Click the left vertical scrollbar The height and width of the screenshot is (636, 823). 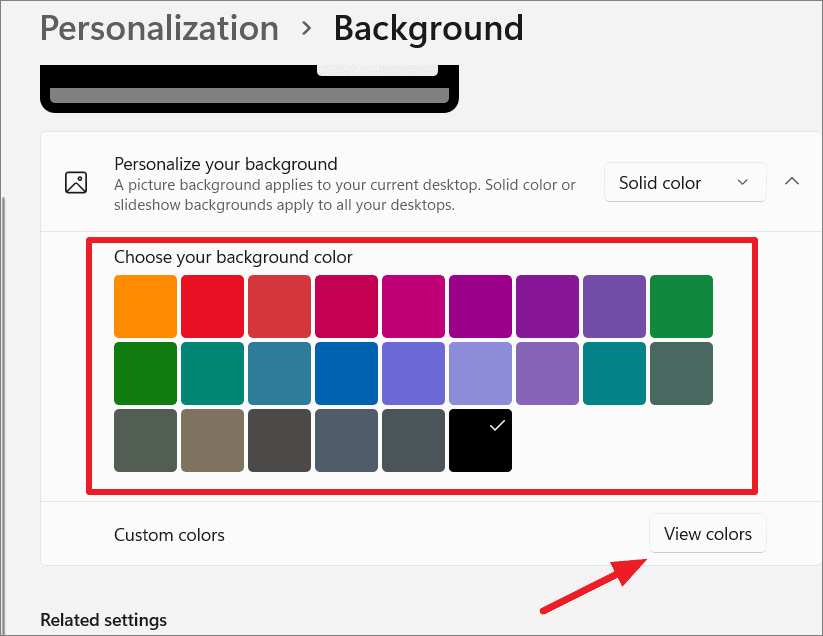click(4, 415)
